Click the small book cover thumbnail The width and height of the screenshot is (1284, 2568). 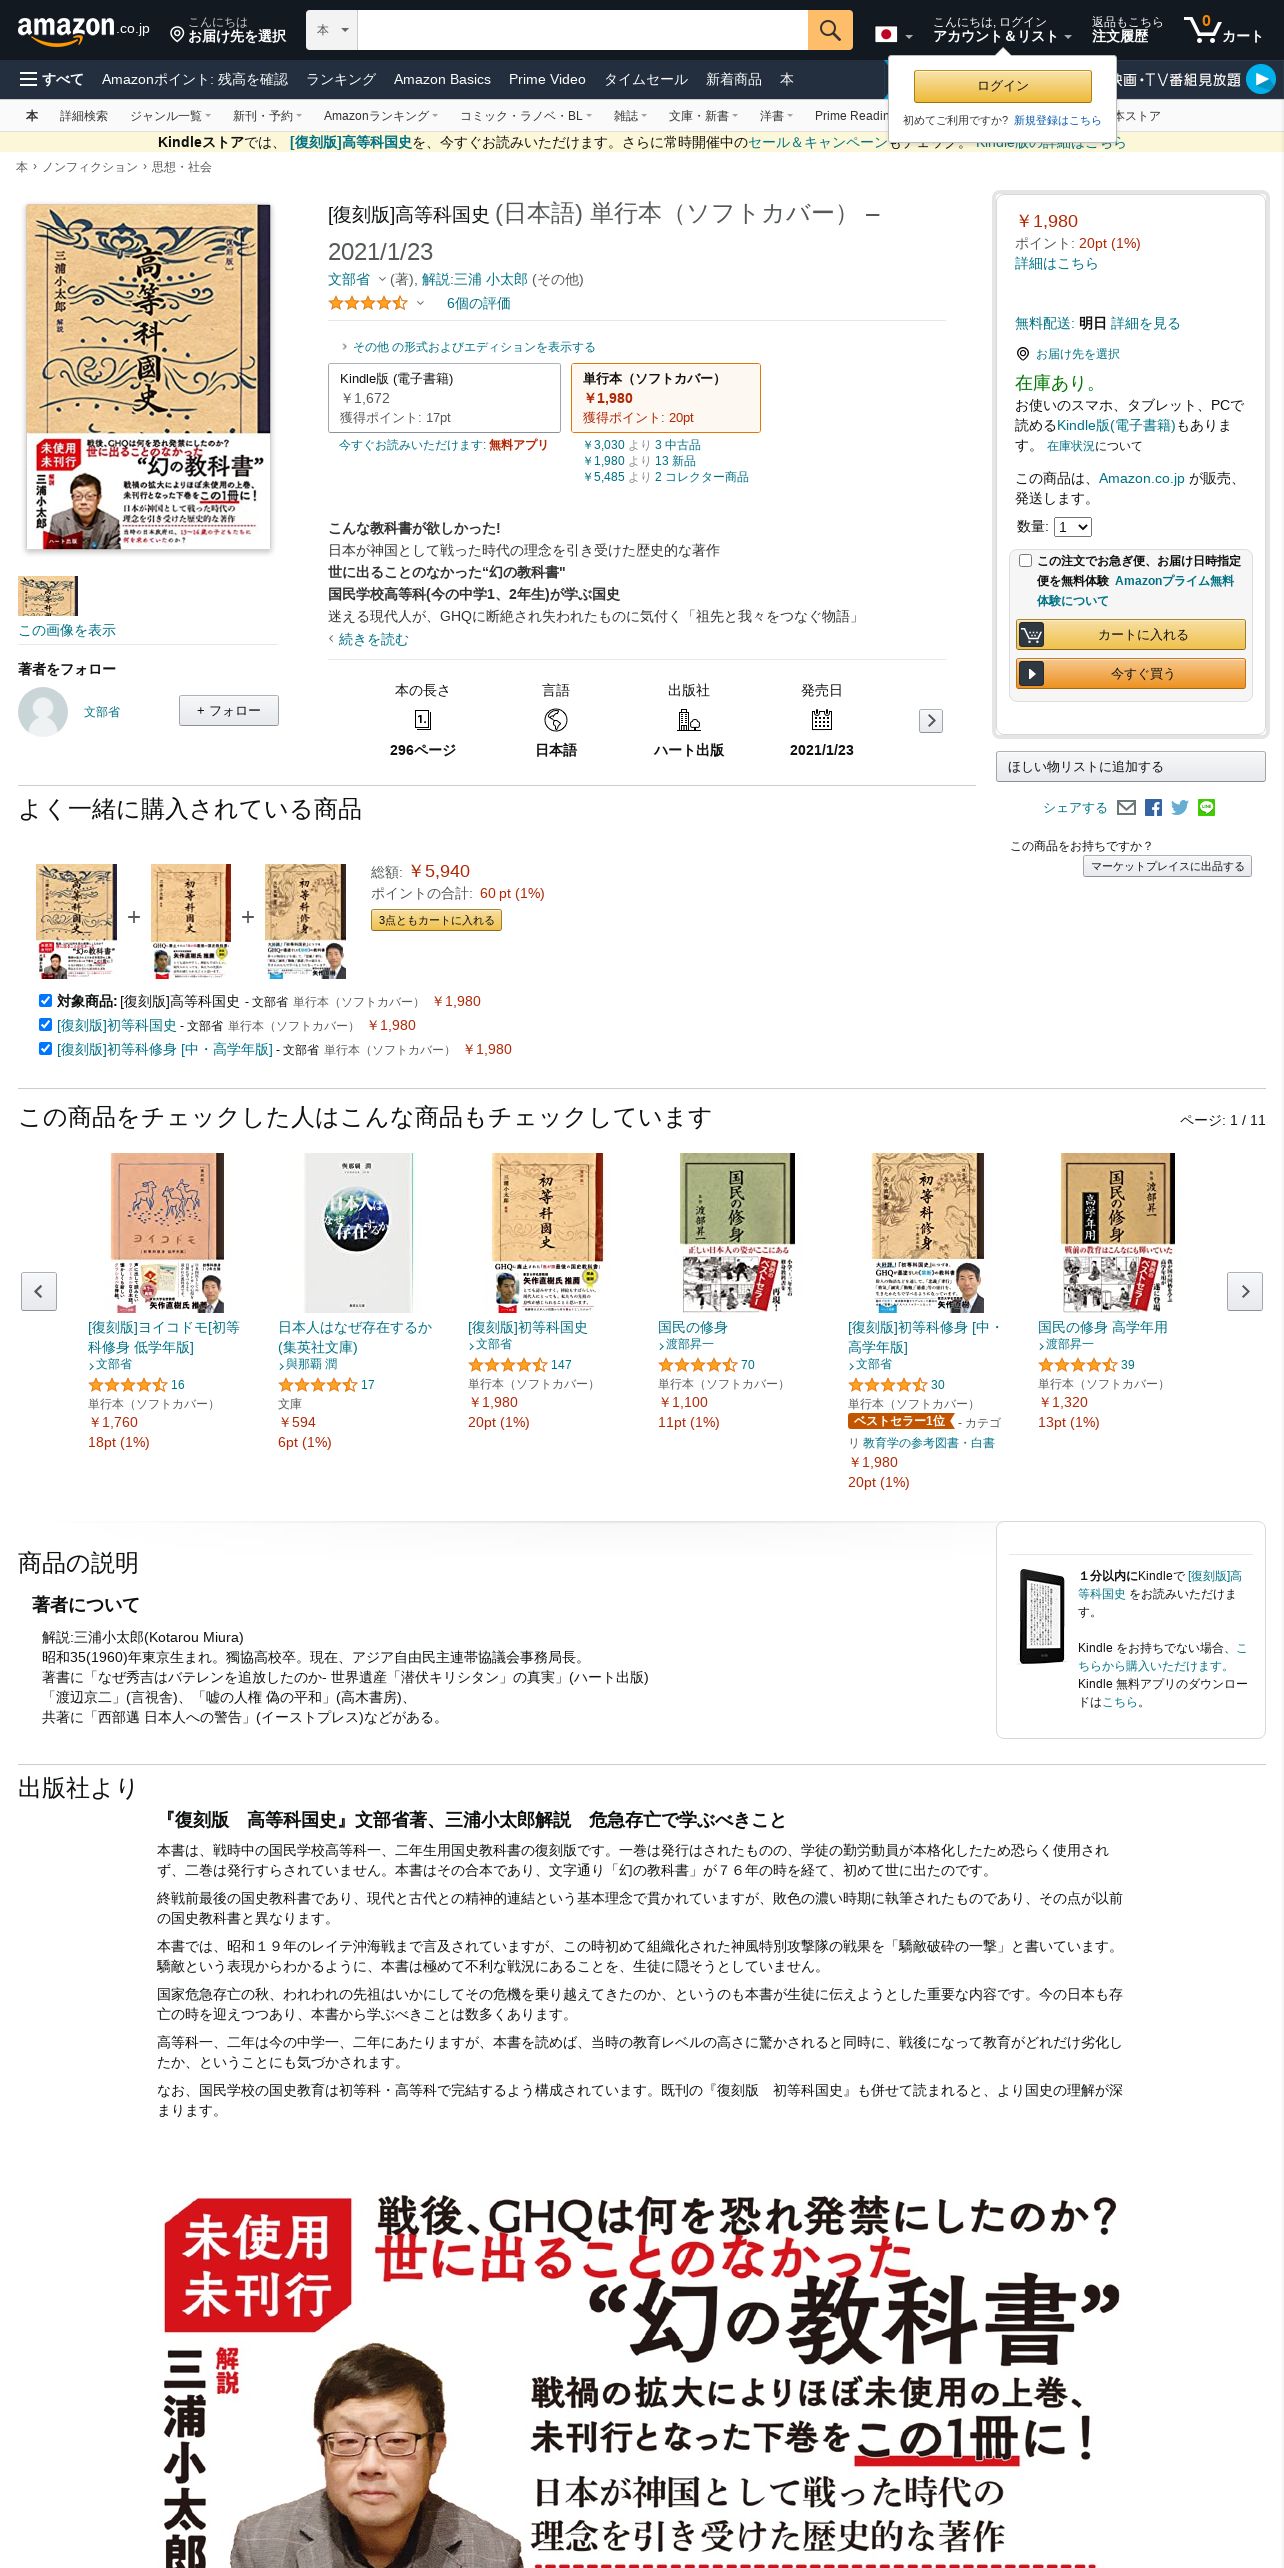pyautogui.click(x=47, y=596)
